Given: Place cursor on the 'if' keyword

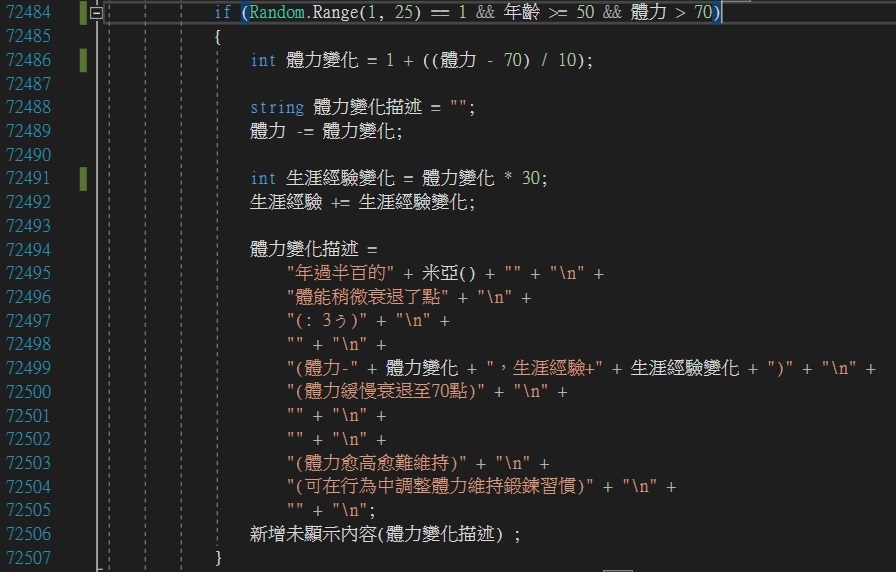Looking at the screenshot, I should 222,14.
